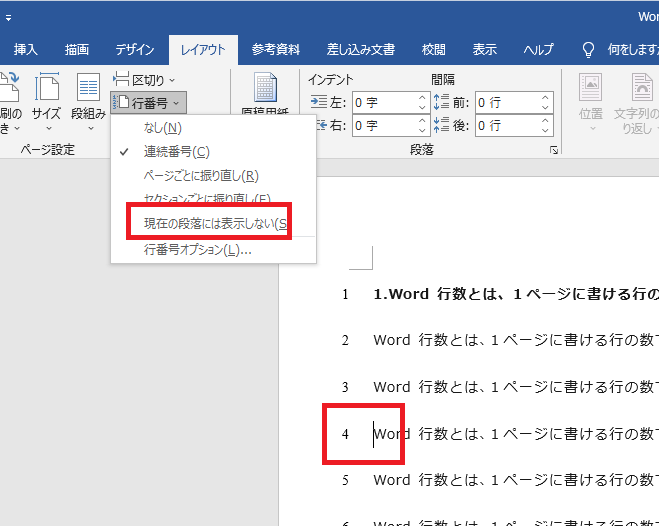Click the left indent (左) input field
Viewport: 659px width, 526px height.
384,103
